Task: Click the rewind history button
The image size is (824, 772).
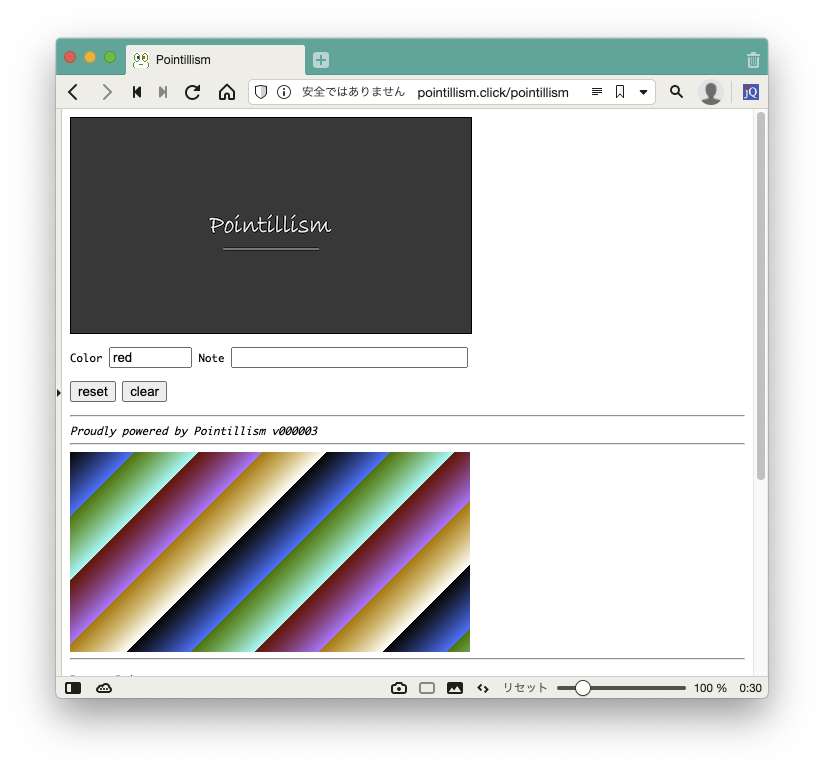Action: click(137, 92)
